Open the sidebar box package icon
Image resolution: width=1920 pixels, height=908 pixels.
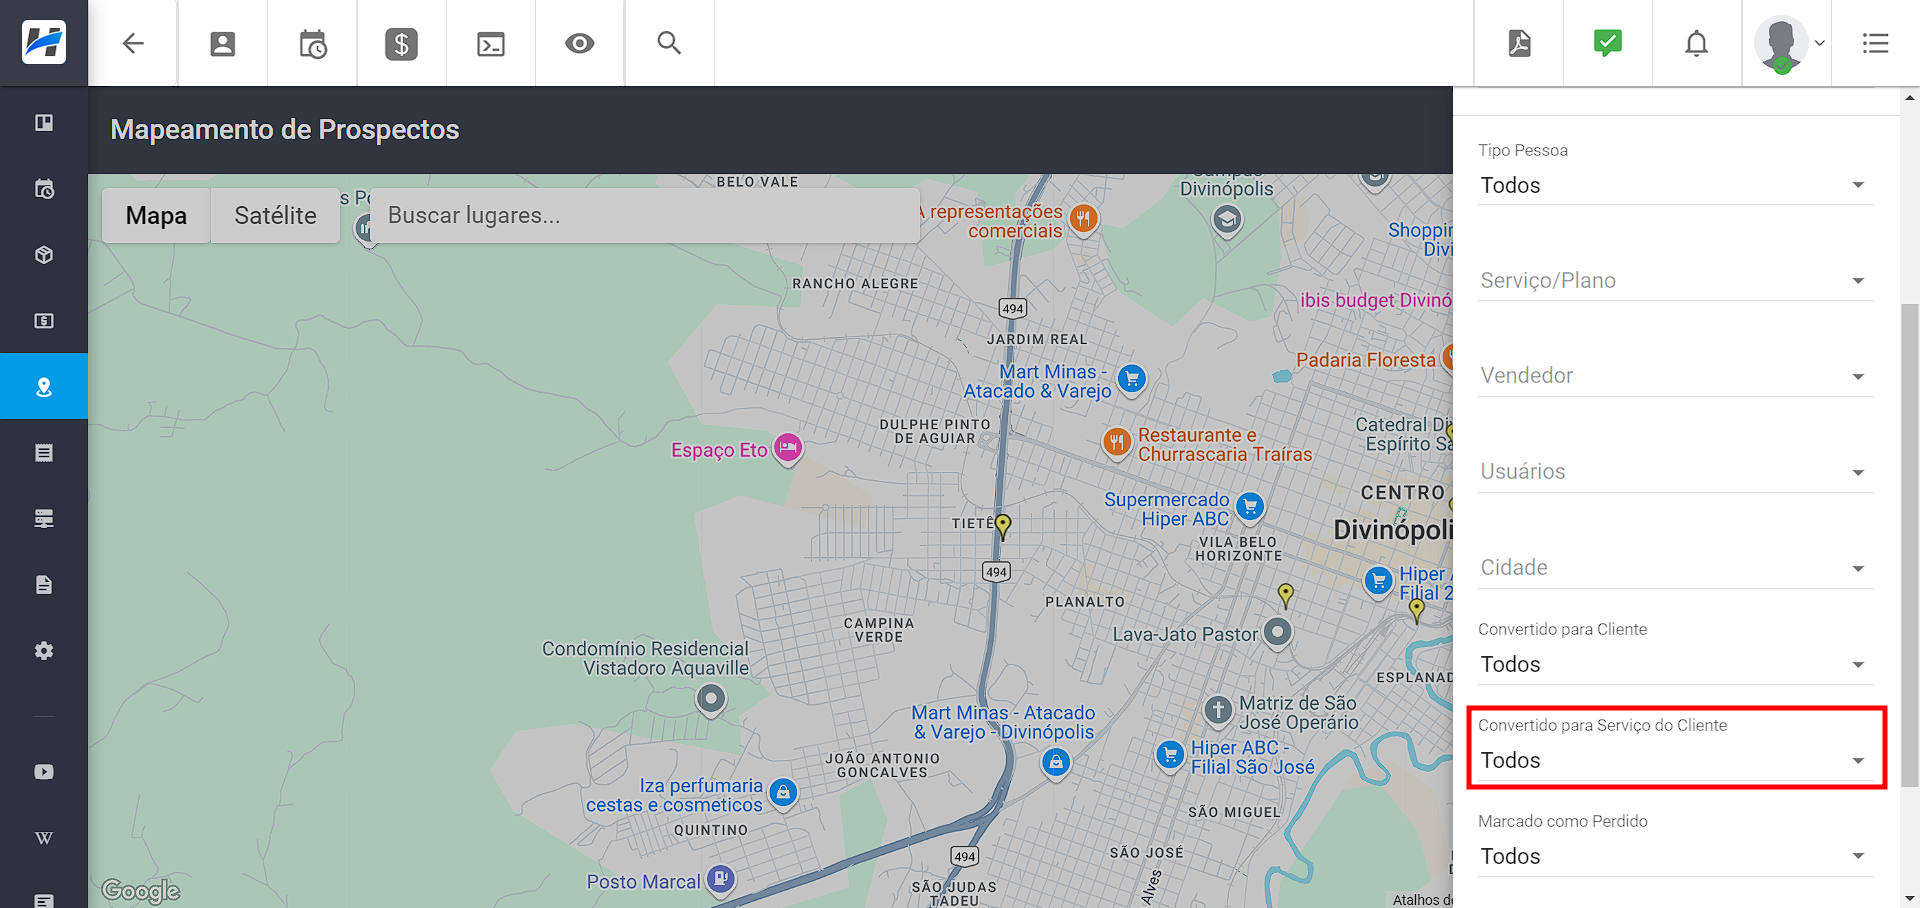click(44, 255)
